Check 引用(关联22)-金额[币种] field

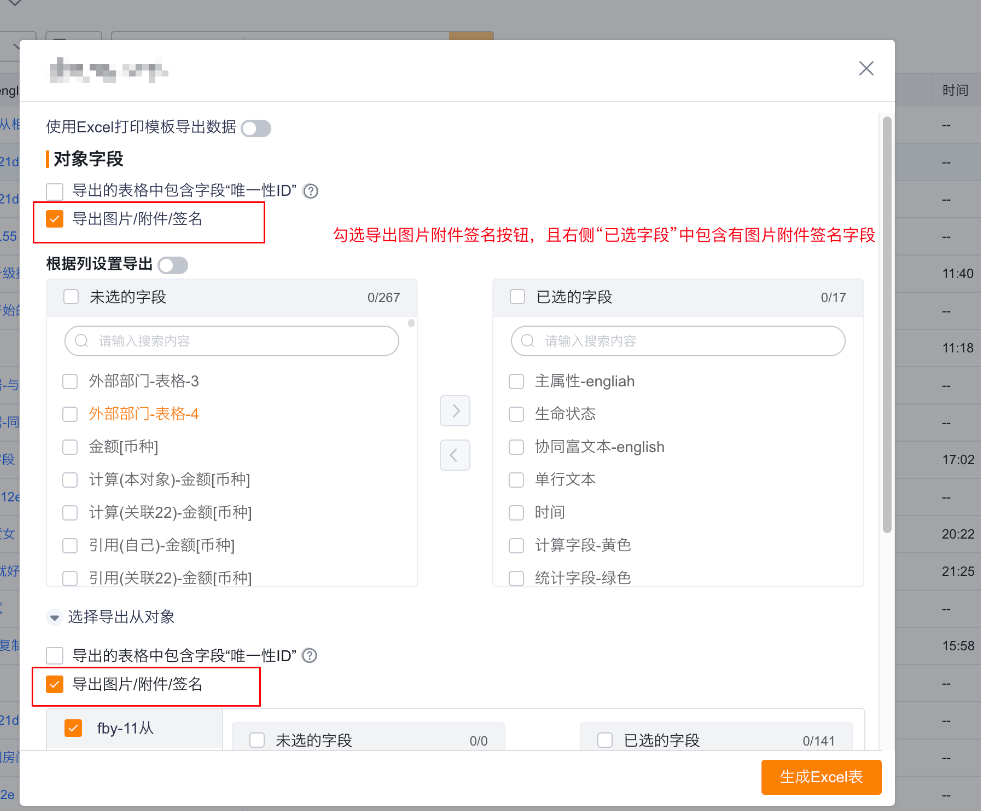coord(70,578)
